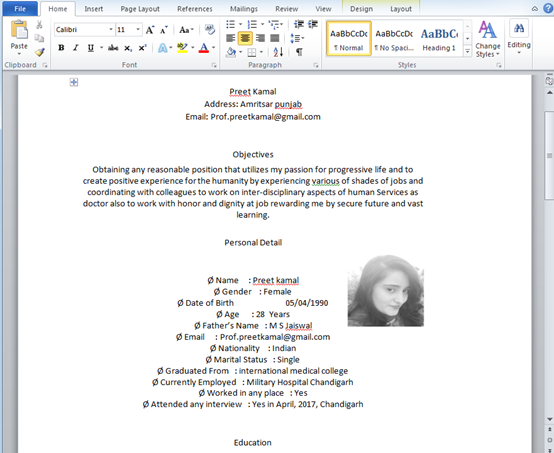
Task: Expand the Styles gallery More arrow
Action: (x=467, y=52)
